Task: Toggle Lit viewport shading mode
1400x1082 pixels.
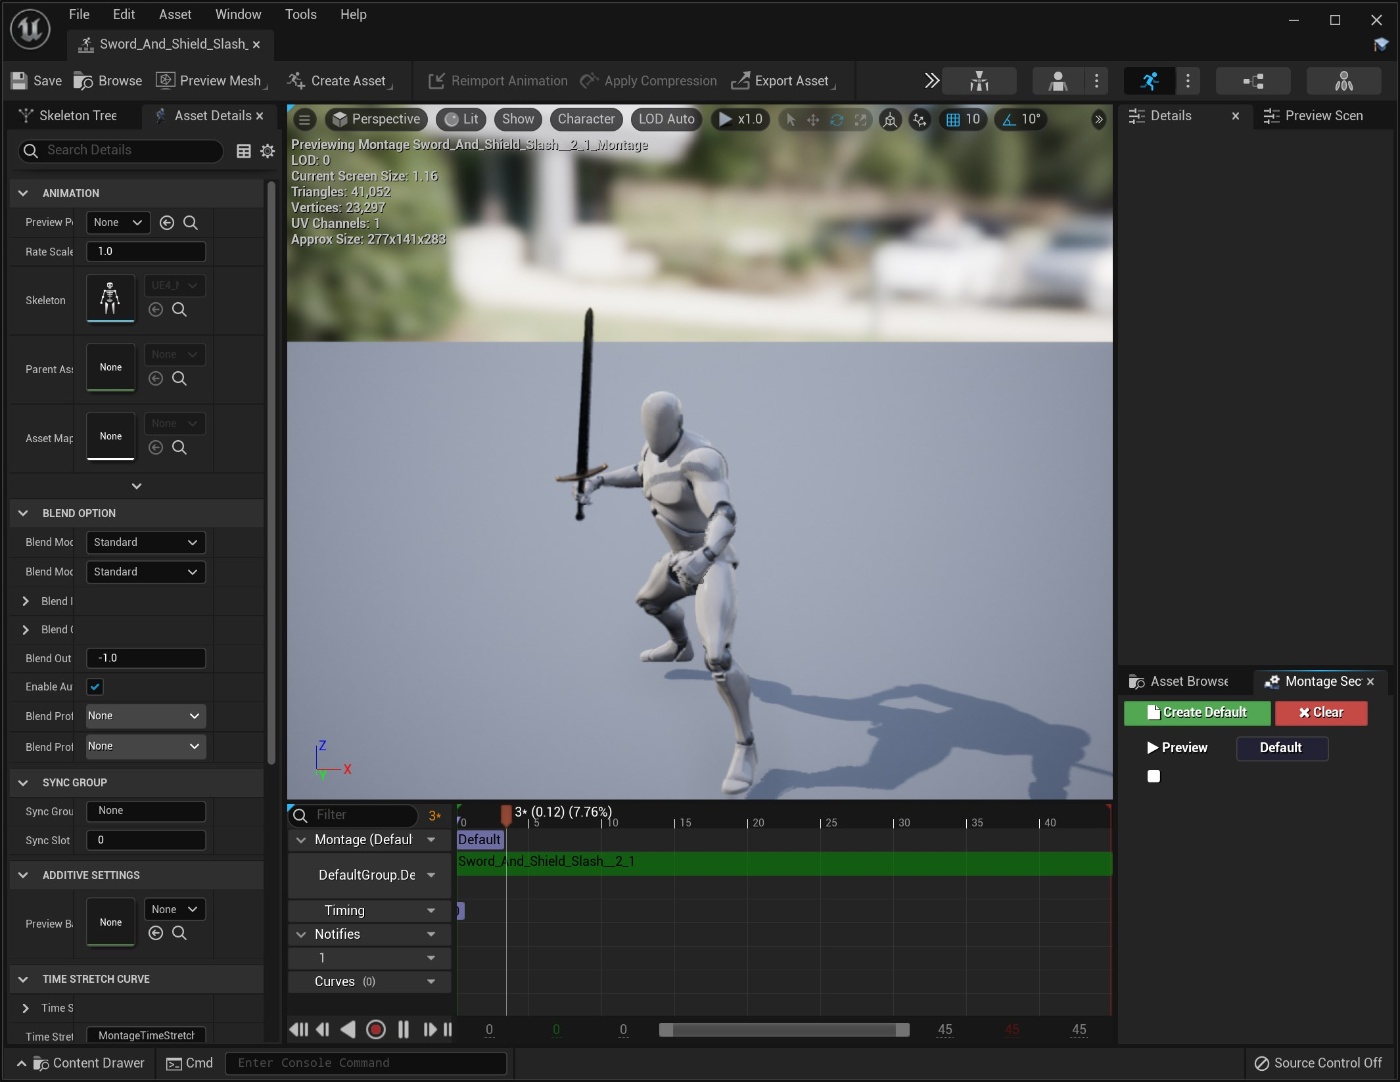Action: pyautogui.click(x=461, y=119)
